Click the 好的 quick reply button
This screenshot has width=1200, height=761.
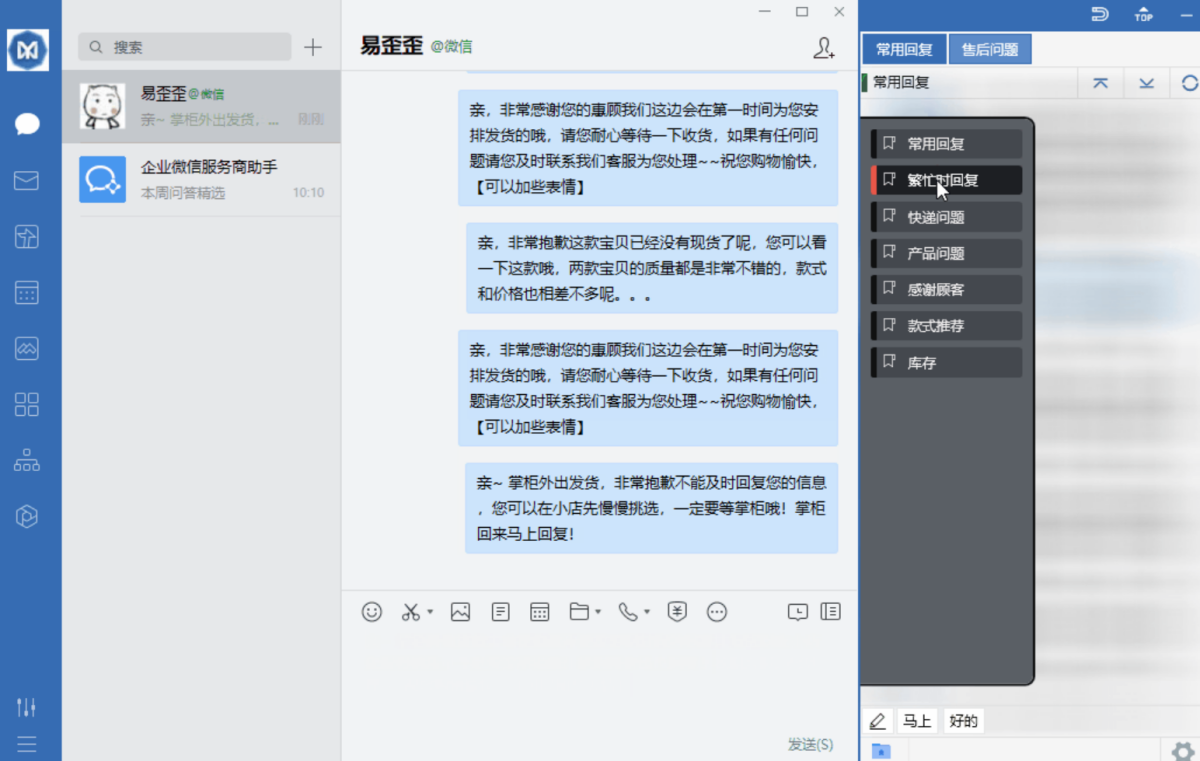pos(963,720)
